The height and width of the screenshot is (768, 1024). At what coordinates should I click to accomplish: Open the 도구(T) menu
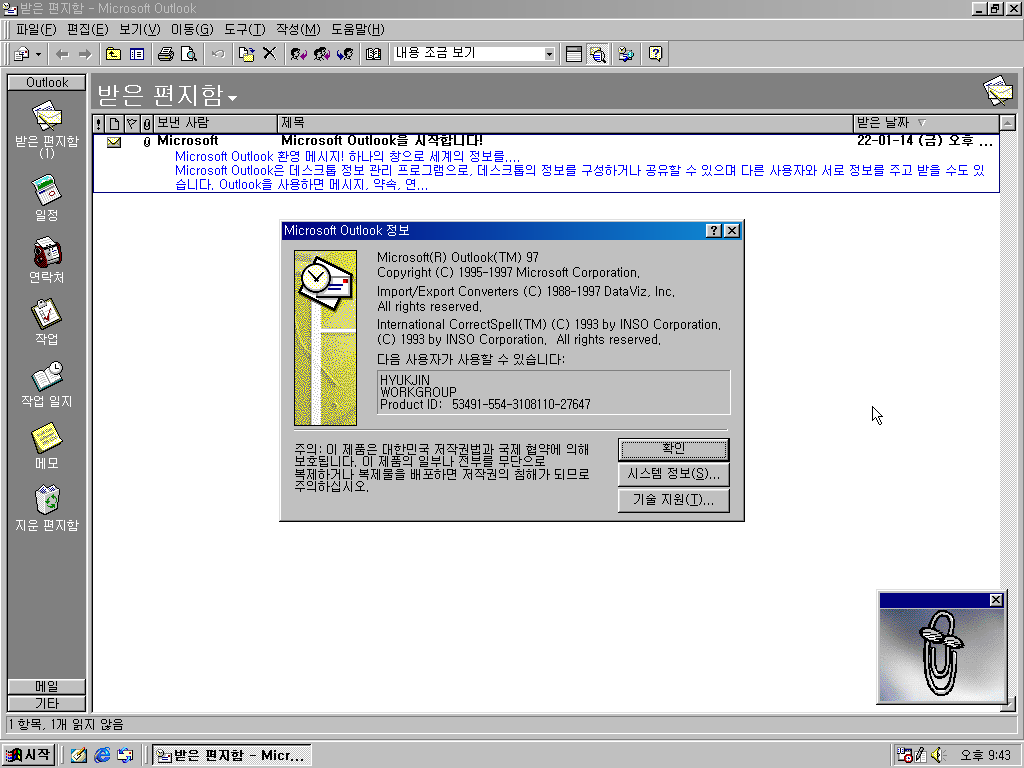(245, 29)
